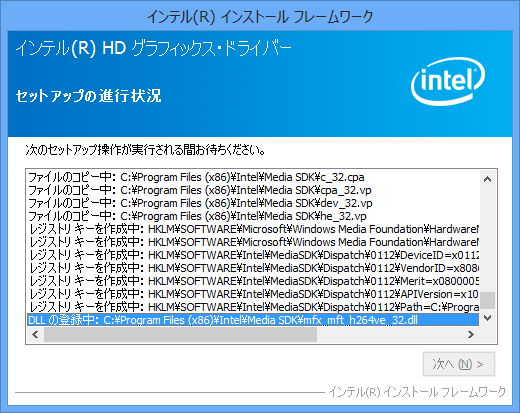Click the log list scroll up arrow
The height and width of the screenshot is (413, 520).
click(x=487, y=179)
